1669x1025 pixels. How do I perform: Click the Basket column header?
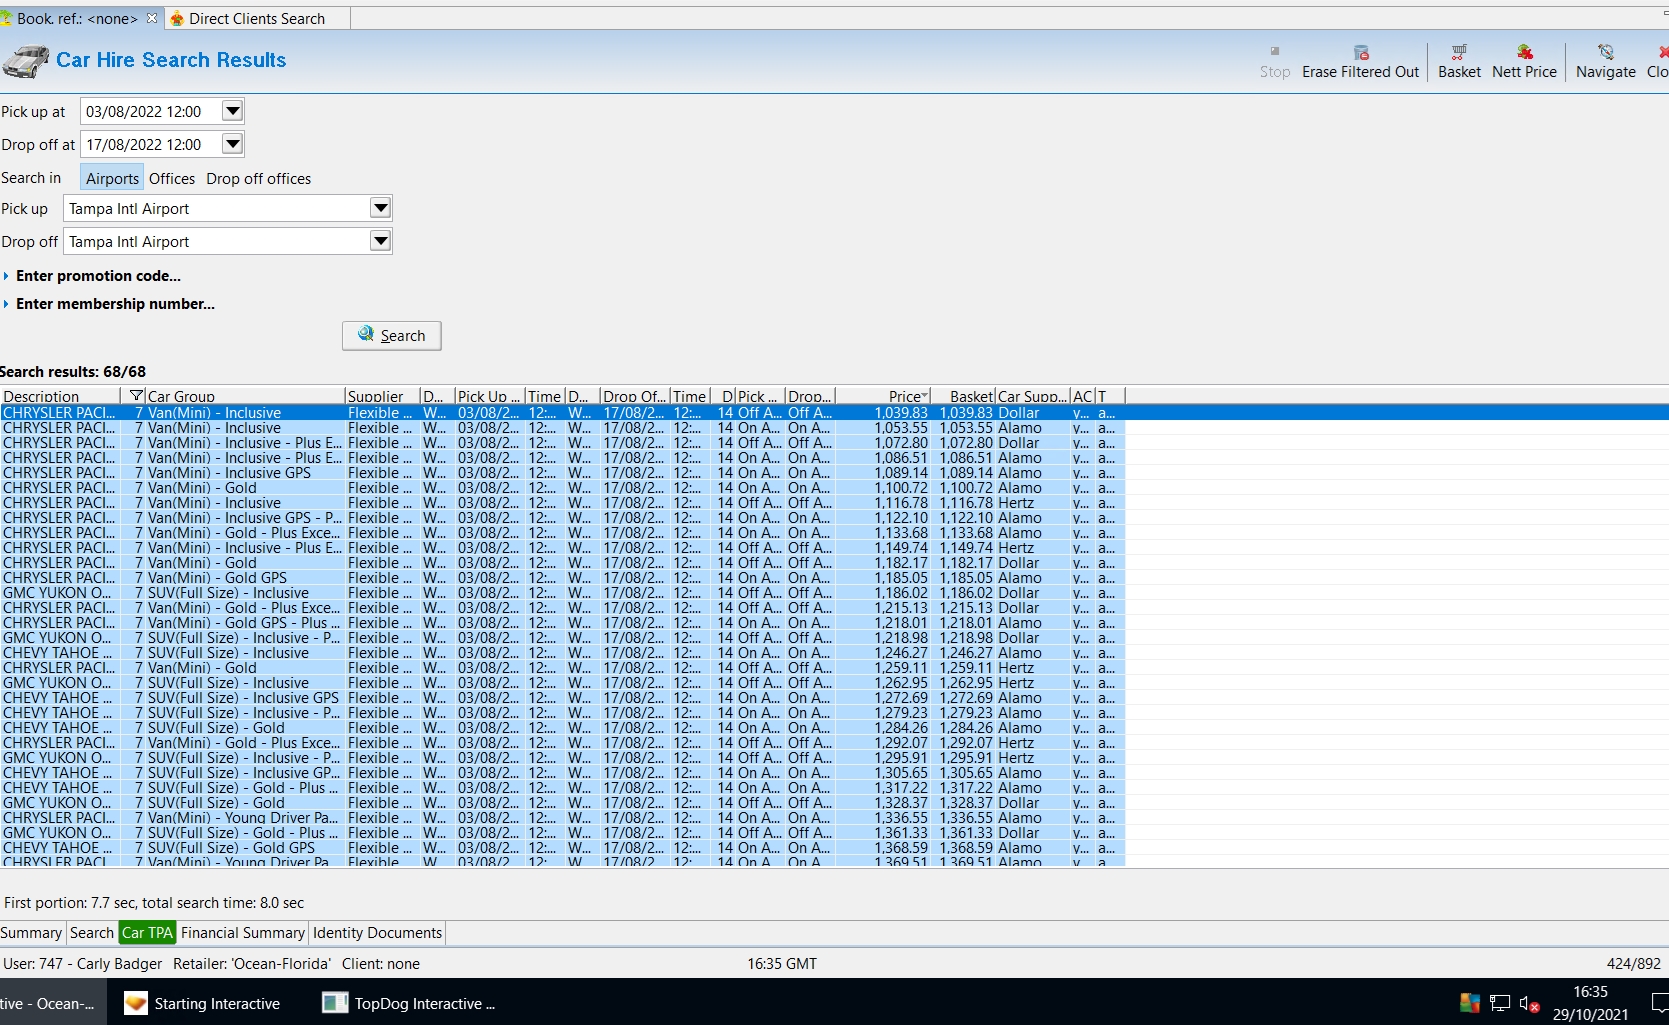[963, 396]
